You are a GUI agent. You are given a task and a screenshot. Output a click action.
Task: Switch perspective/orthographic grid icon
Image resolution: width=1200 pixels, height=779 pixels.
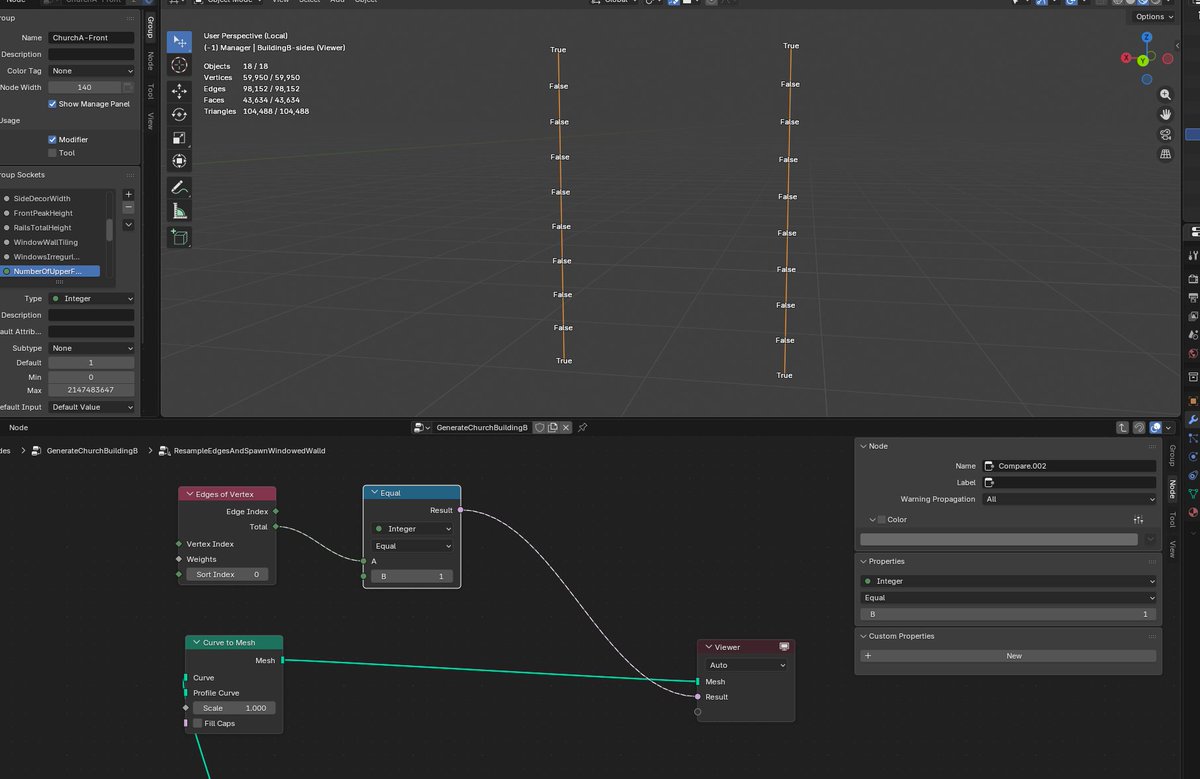1166,154
